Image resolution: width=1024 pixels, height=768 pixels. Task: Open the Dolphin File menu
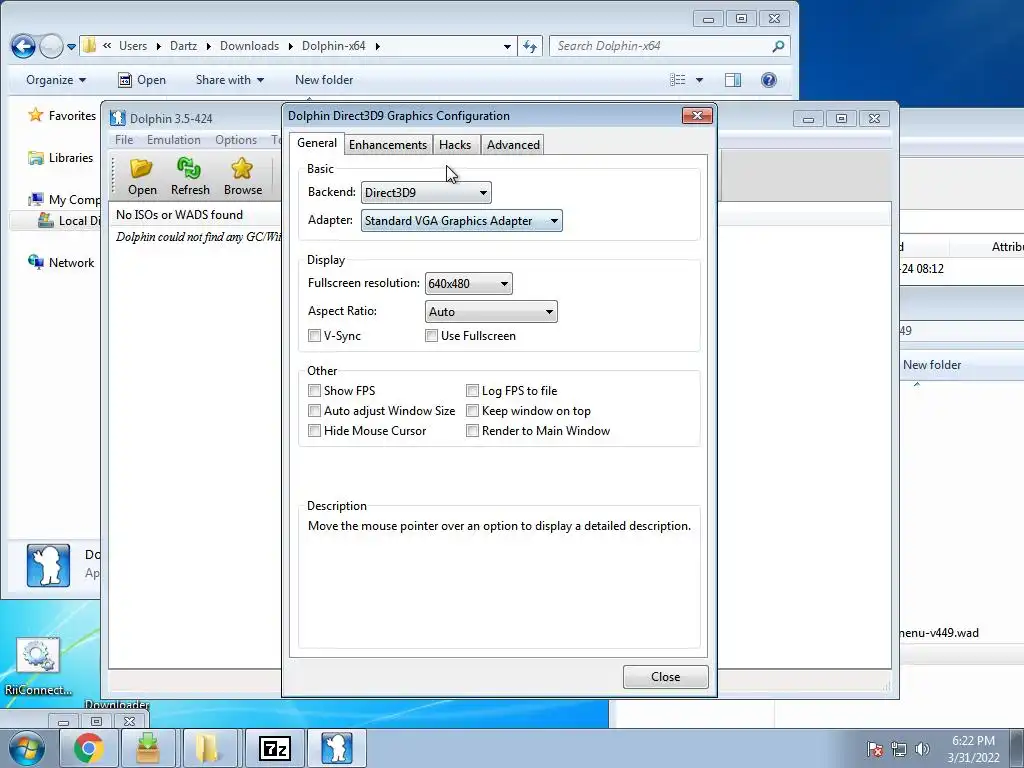click(x=123, y=140)
